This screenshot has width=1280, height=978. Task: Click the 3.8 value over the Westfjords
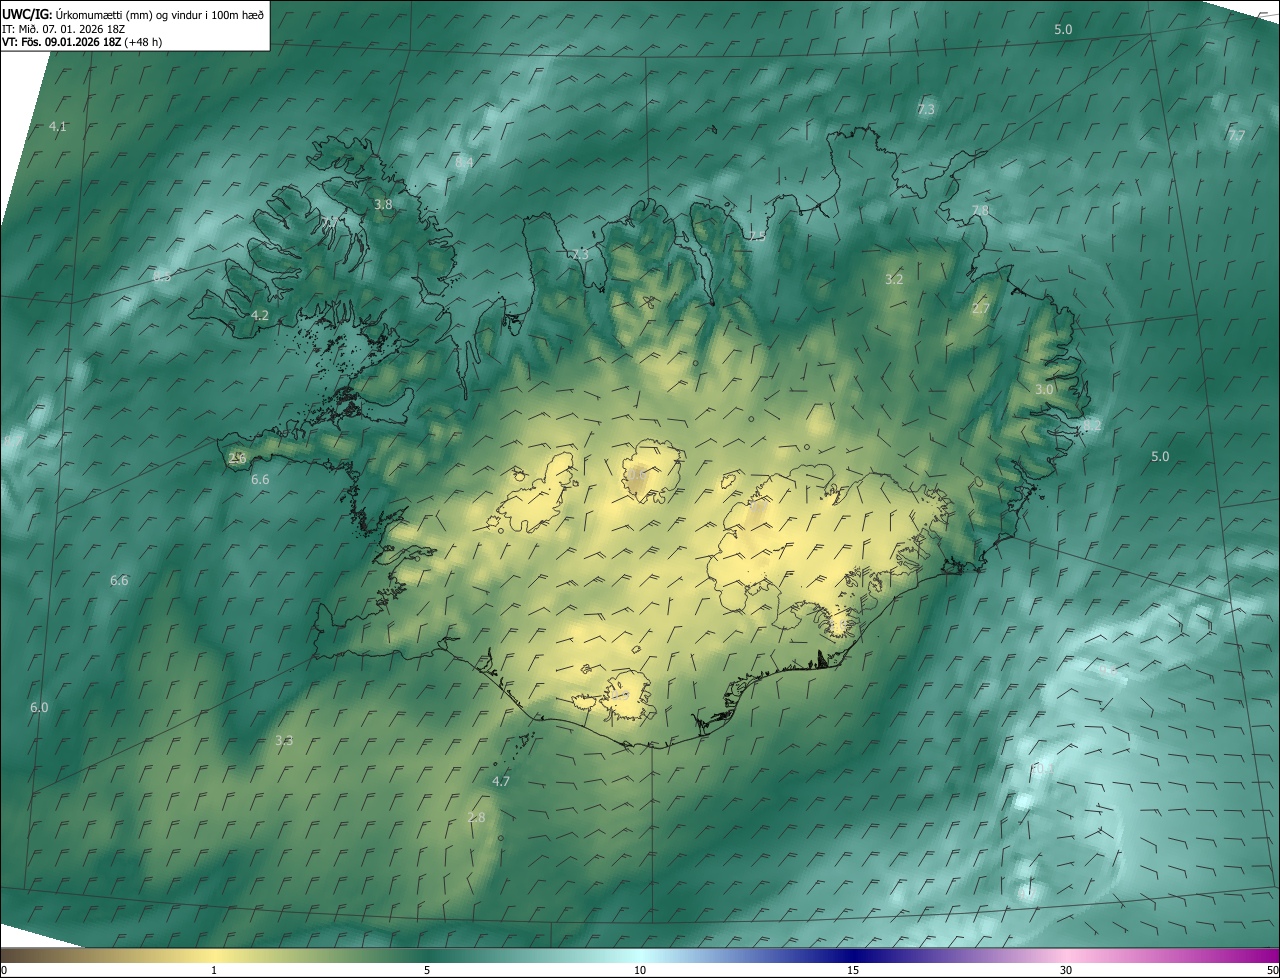pyautogui.click(x=383, y=204)
